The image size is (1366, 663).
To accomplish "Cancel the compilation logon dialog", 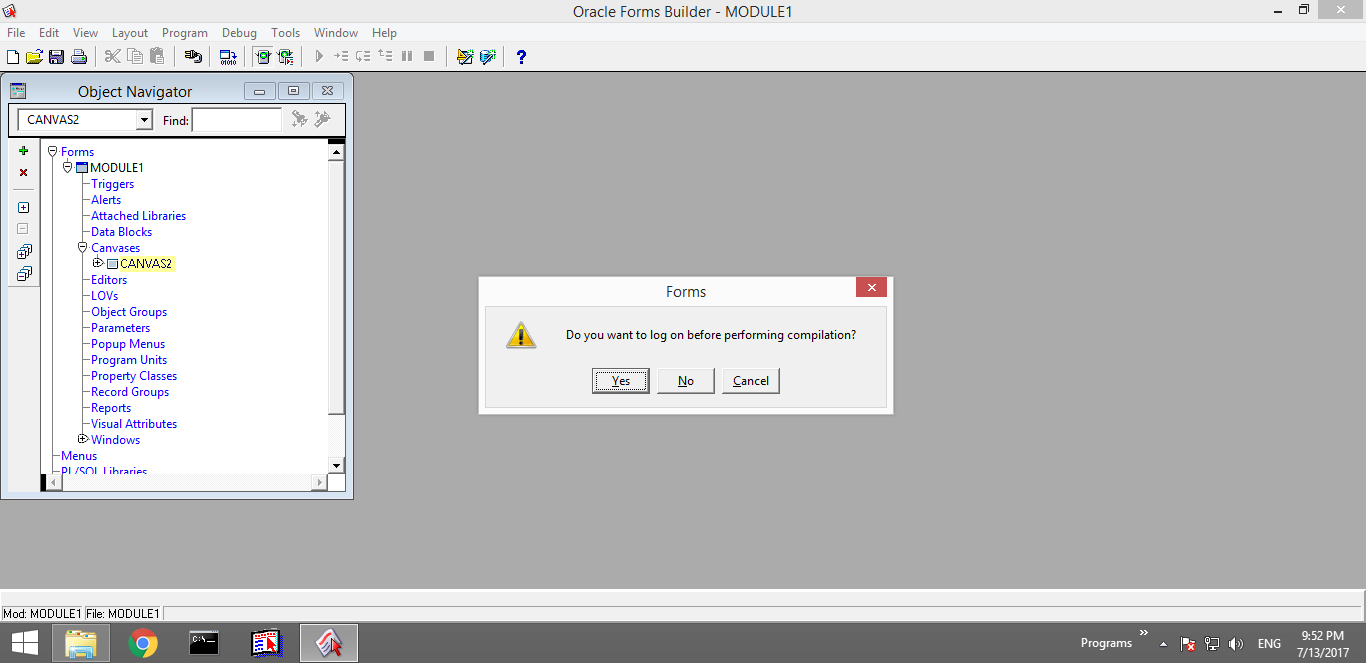I will click(x=750, y=380).
